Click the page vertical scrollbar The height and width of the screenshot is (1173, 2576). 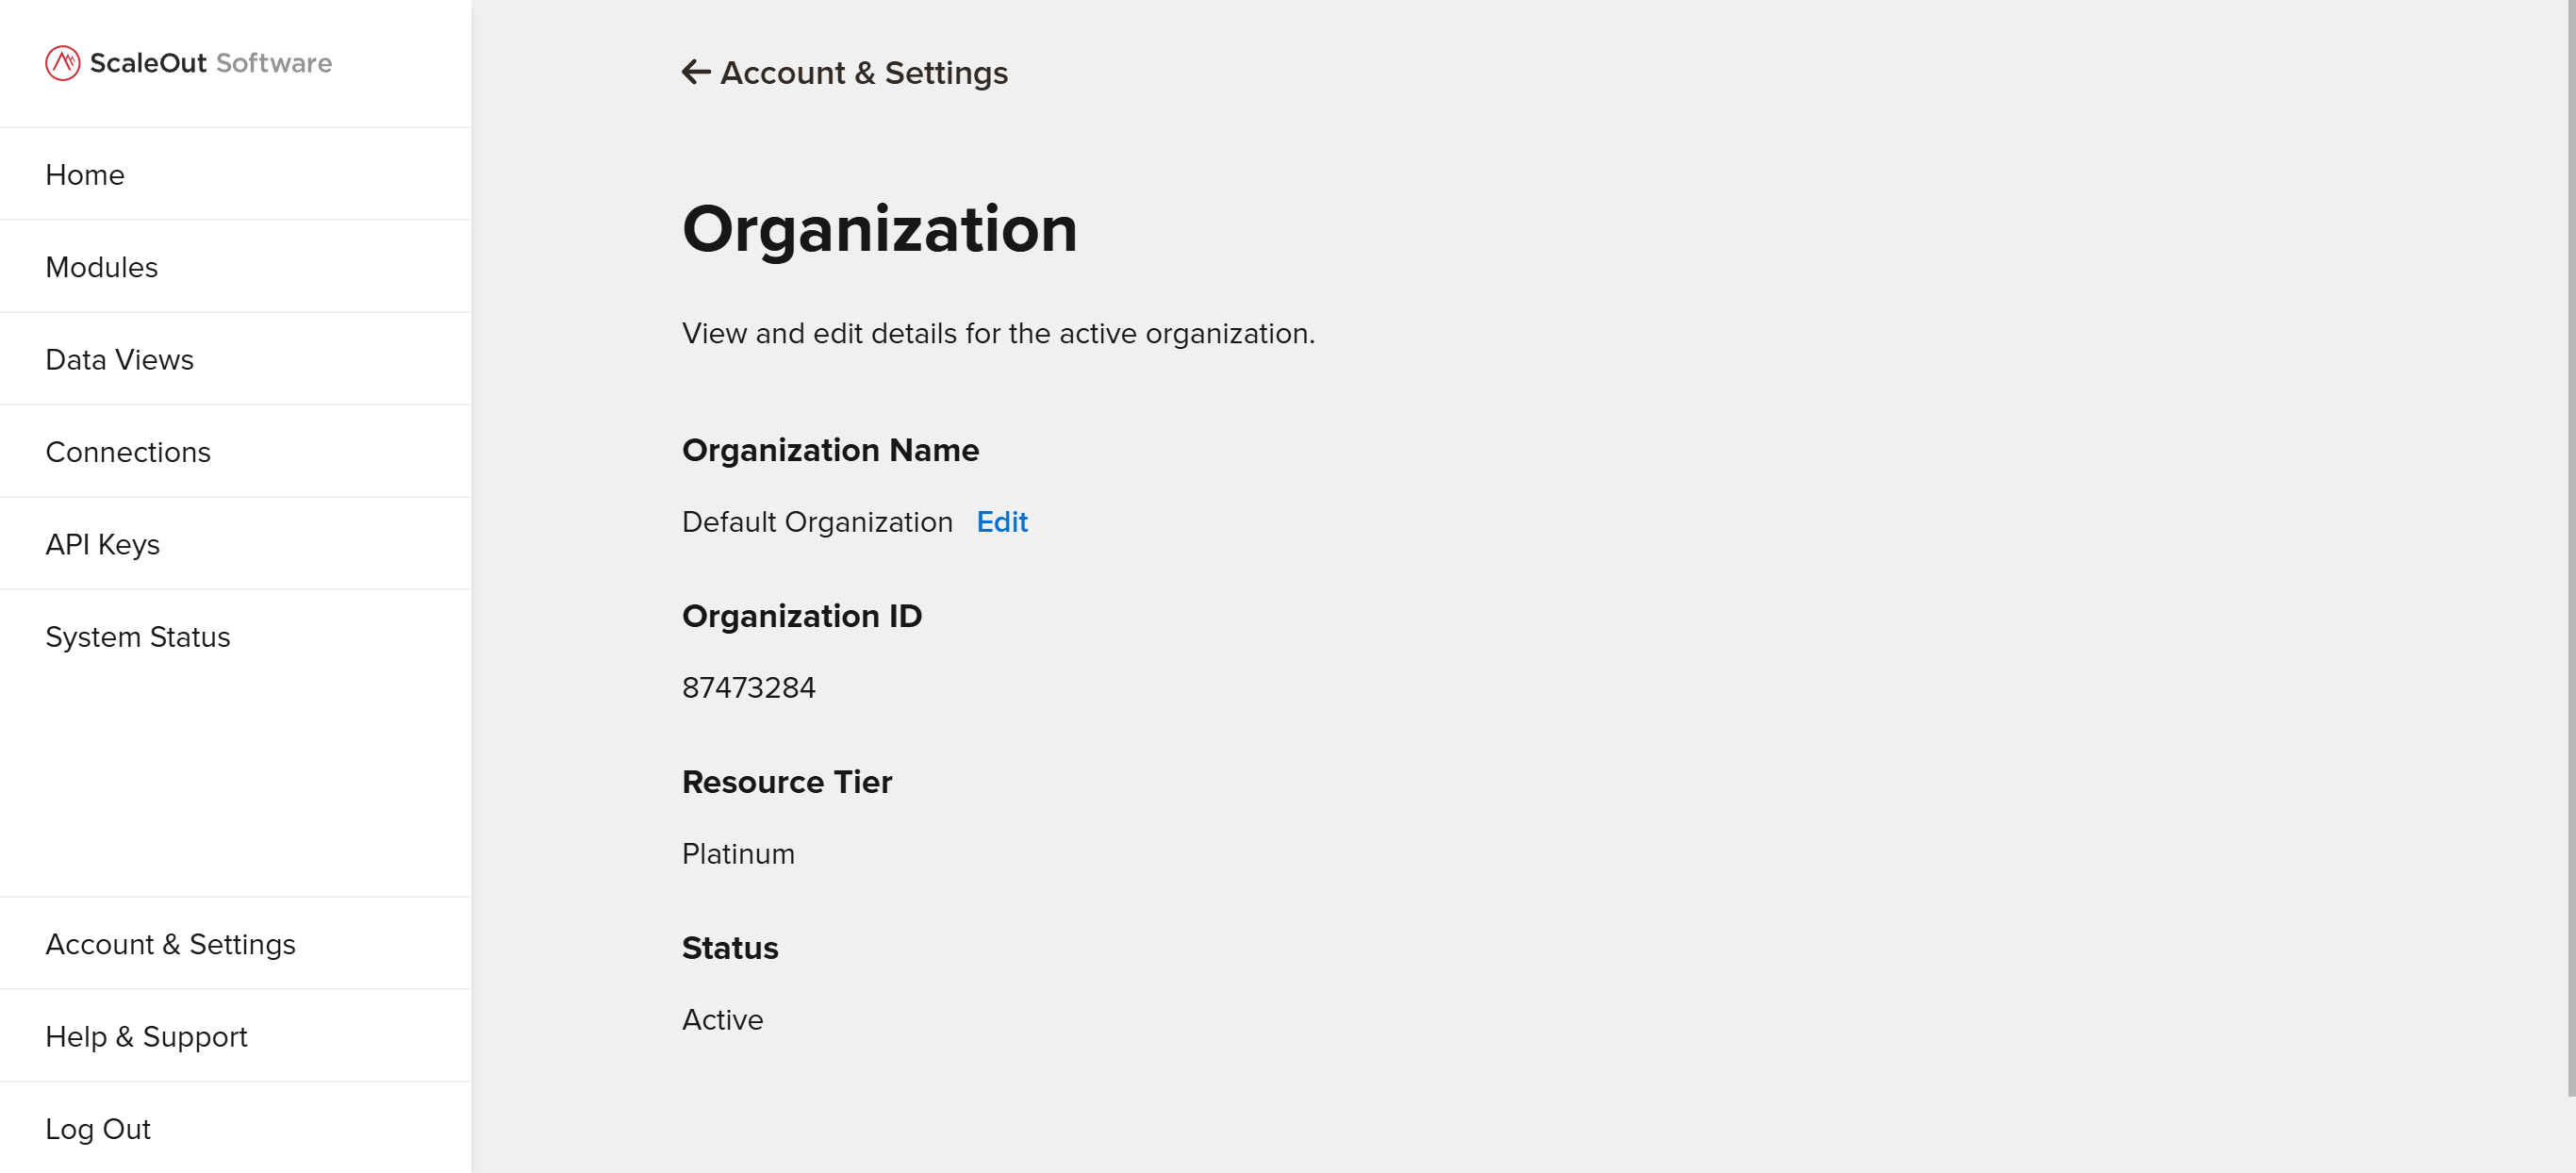click(2571, 548)
